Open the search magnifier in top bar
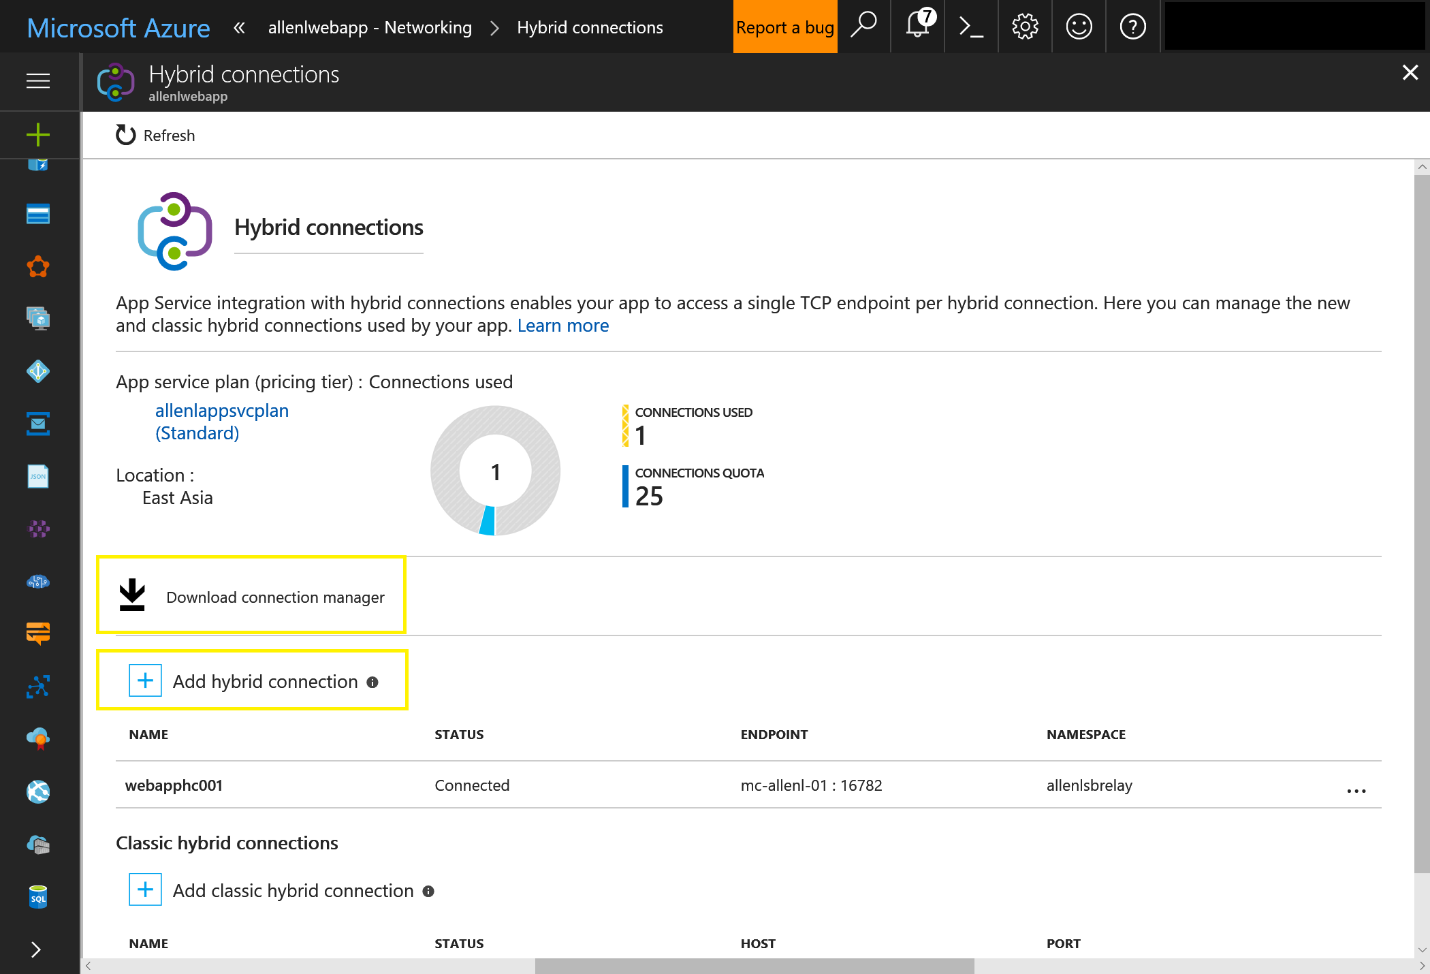Image resolution: width=1430 pixels, height=974 pixels. click(x=863, y=26)
